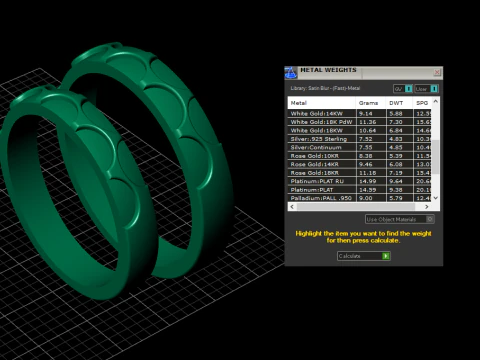Click DWT value 5.79
The image size is (480, 360).
[x=396, y=198]
